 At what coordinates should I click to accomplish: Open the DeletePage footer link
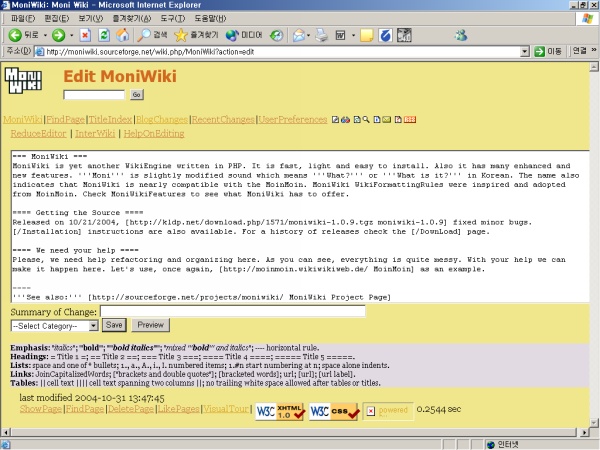pos(130,409)
